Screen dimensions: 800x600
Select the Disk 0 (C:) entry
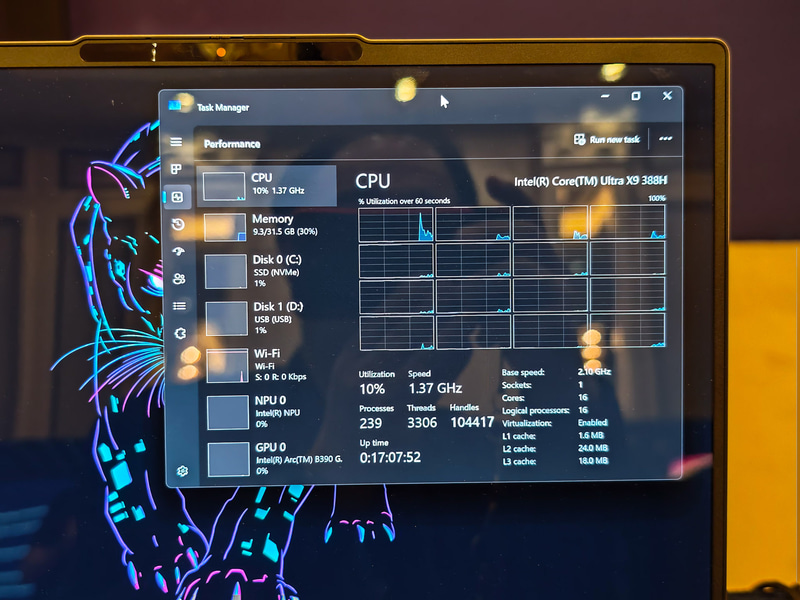270,272
